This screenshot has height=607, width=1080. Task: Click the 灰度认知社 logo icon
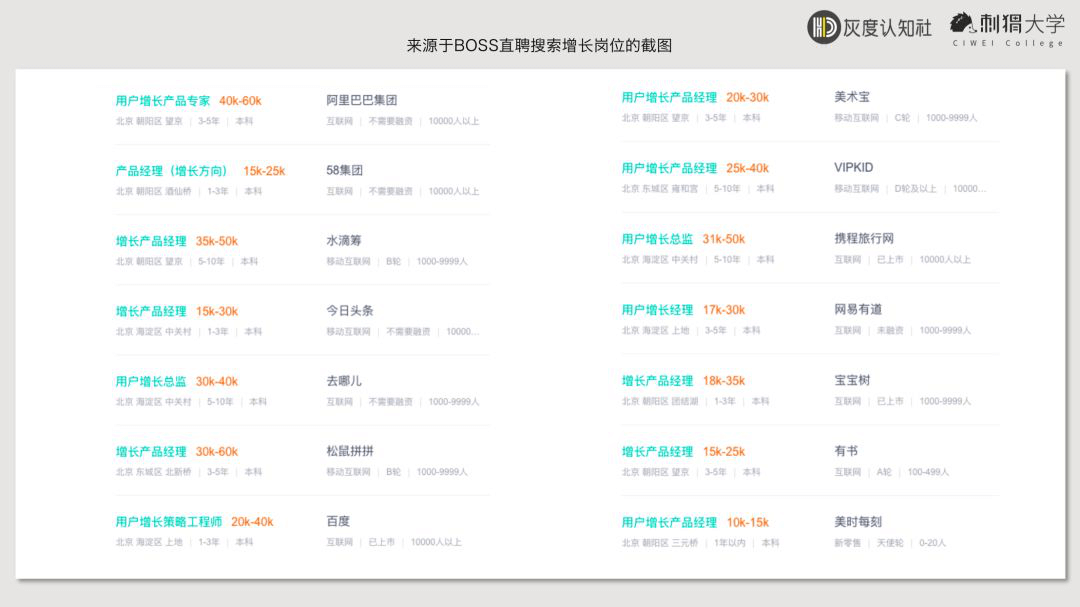point(824,27)
